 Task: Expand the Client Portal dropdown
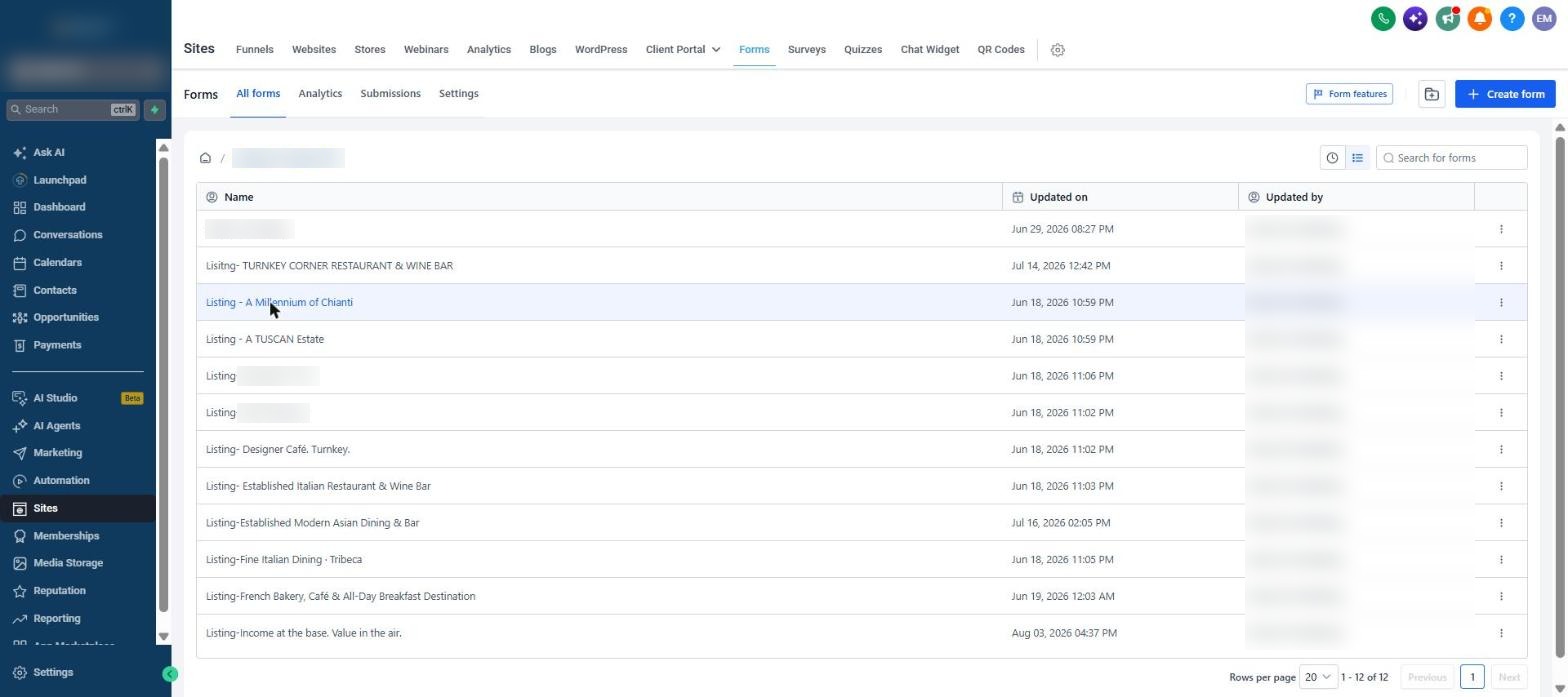[683, 50]
